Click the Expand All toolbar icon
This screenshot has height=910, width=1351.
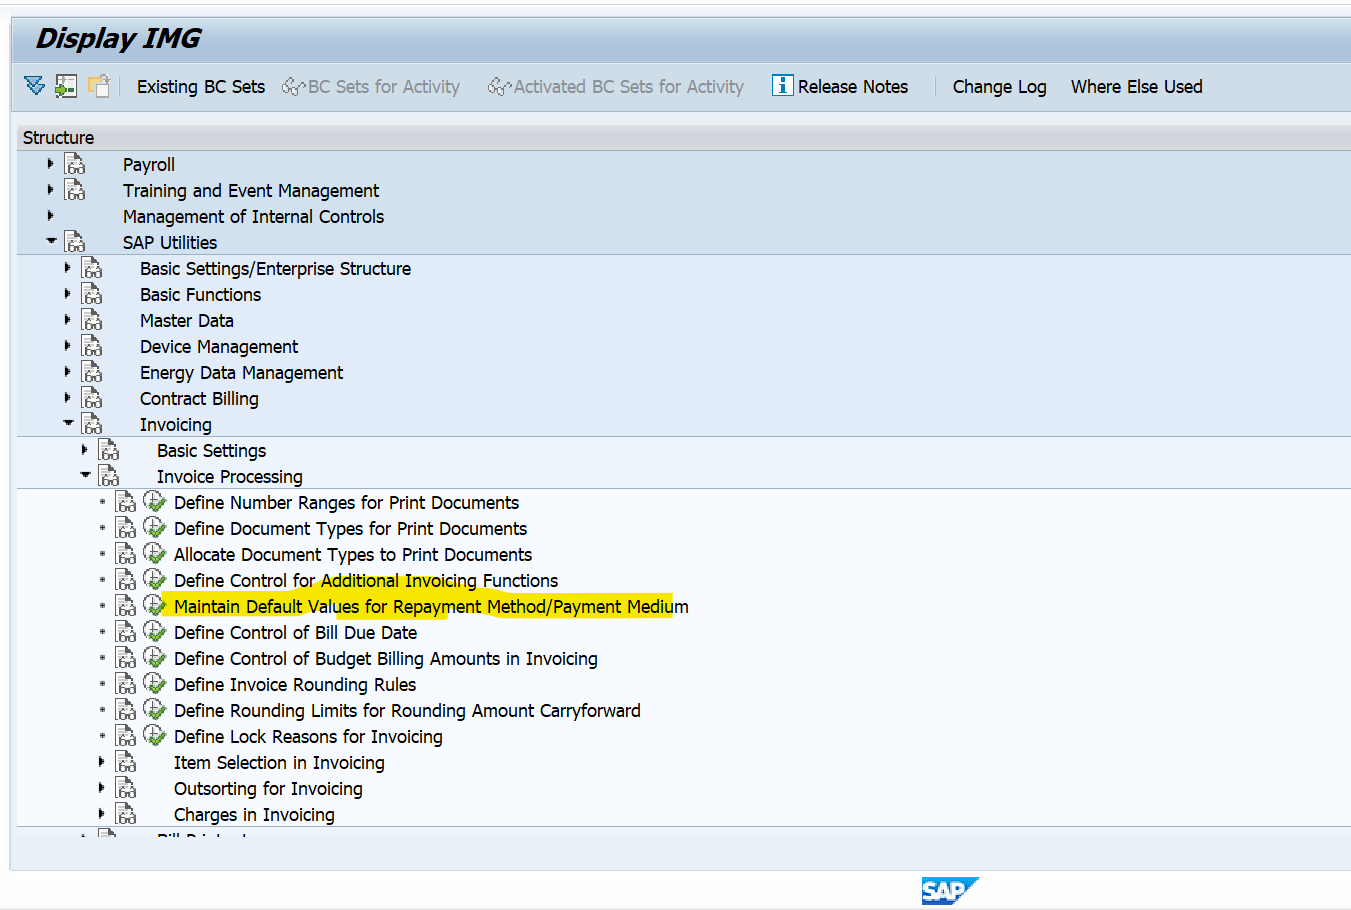pyautogui.click(x=34, y=86)
